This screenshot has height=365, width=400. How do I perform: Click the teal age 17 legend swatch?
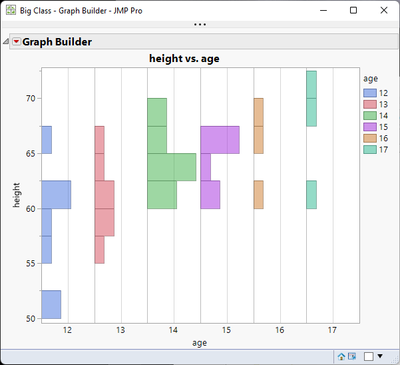point(370,150)
